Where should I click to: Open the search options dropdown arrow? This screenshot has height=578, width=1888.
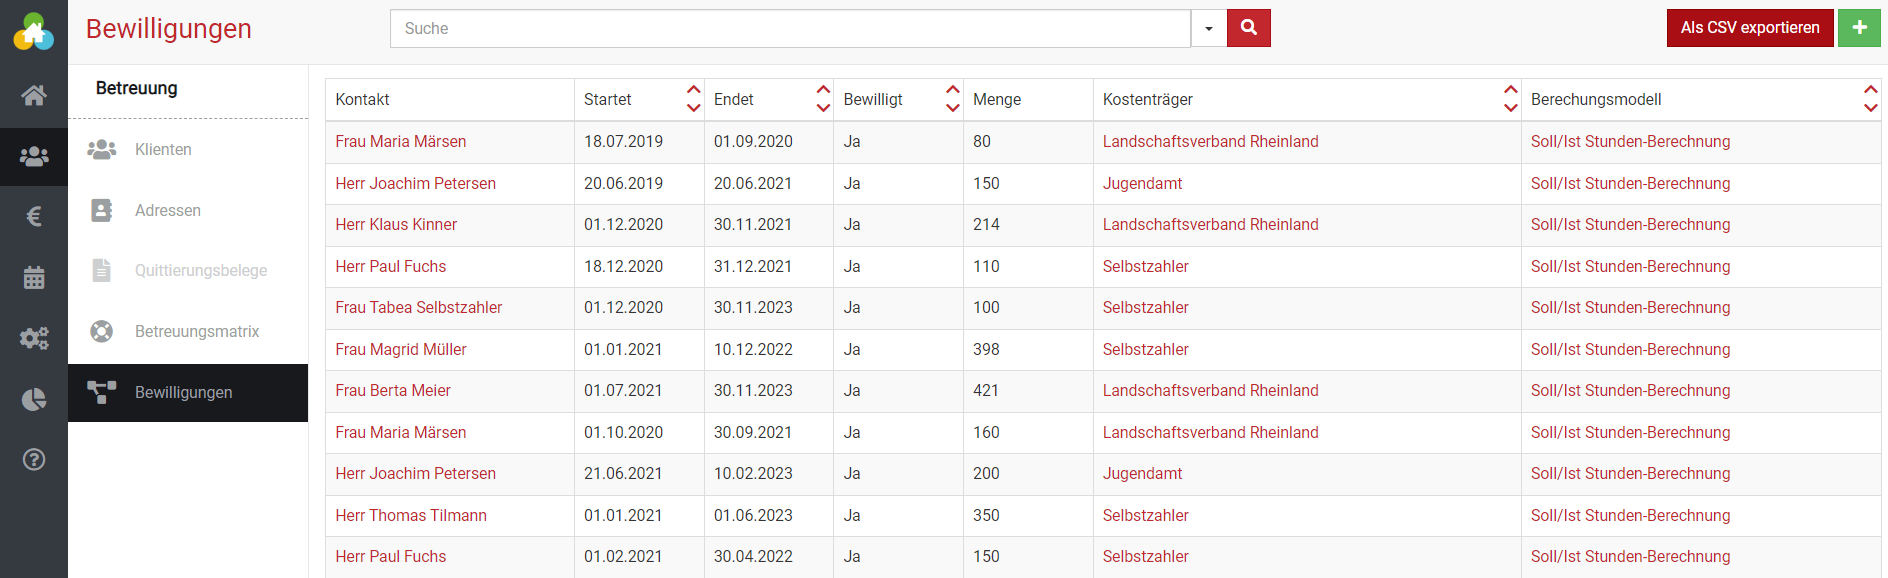tap(1209, 28)
